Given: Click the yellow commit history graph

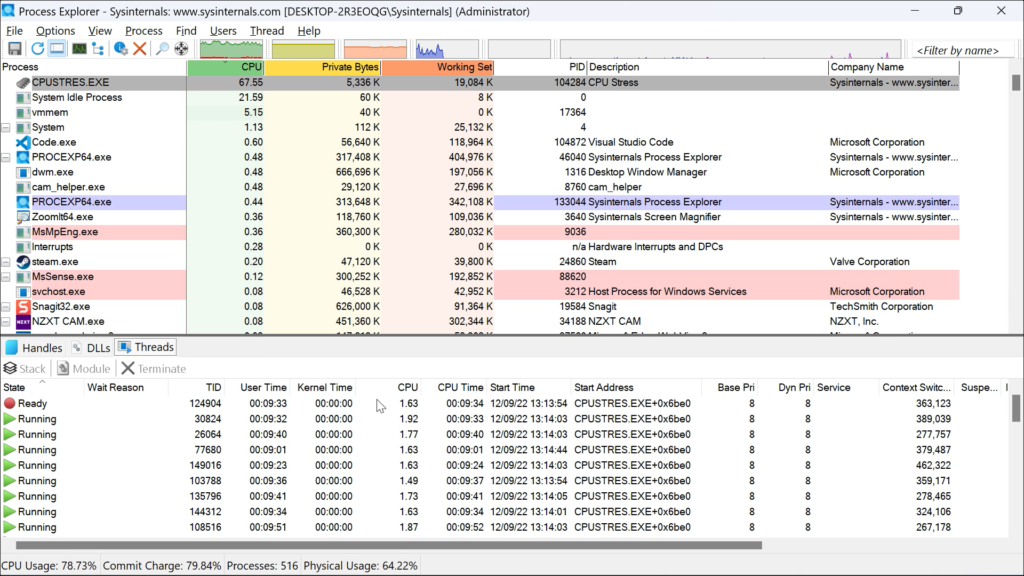Looking at the screenshot, I should [x=303, y=49].
